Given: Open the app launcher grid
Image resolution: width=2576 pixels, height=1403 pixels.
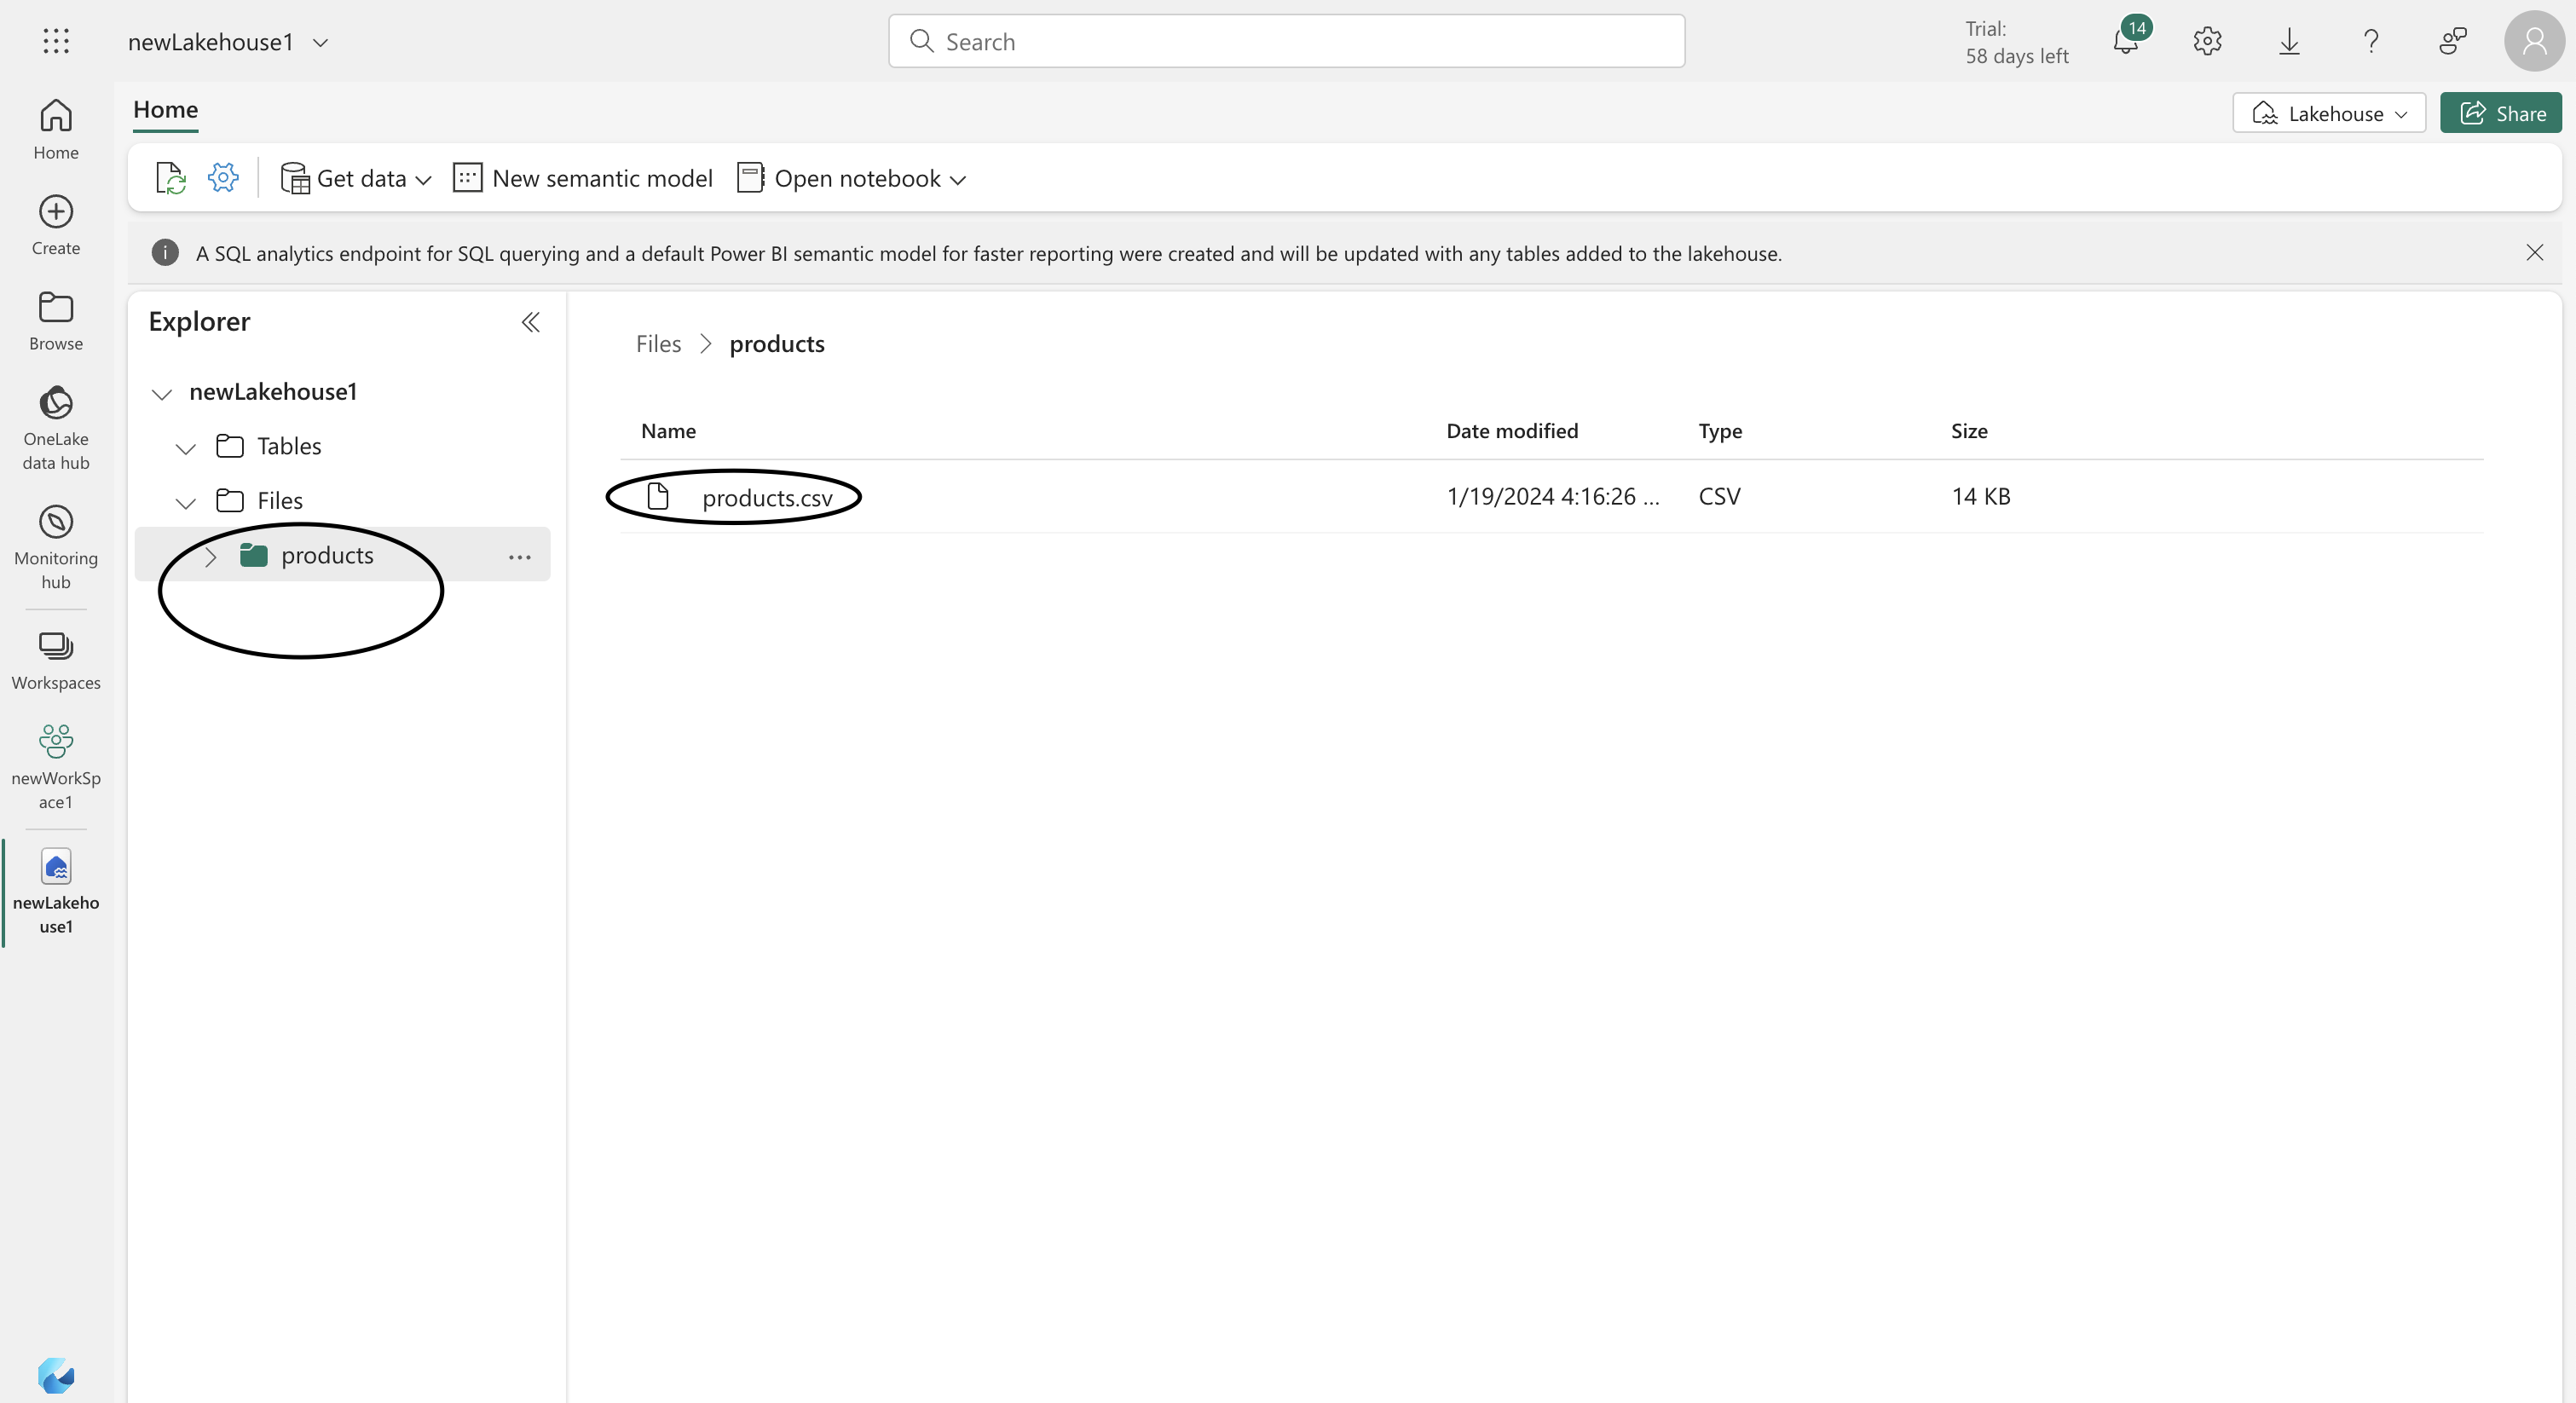Looking at the screenshot, I should [56, 41].
